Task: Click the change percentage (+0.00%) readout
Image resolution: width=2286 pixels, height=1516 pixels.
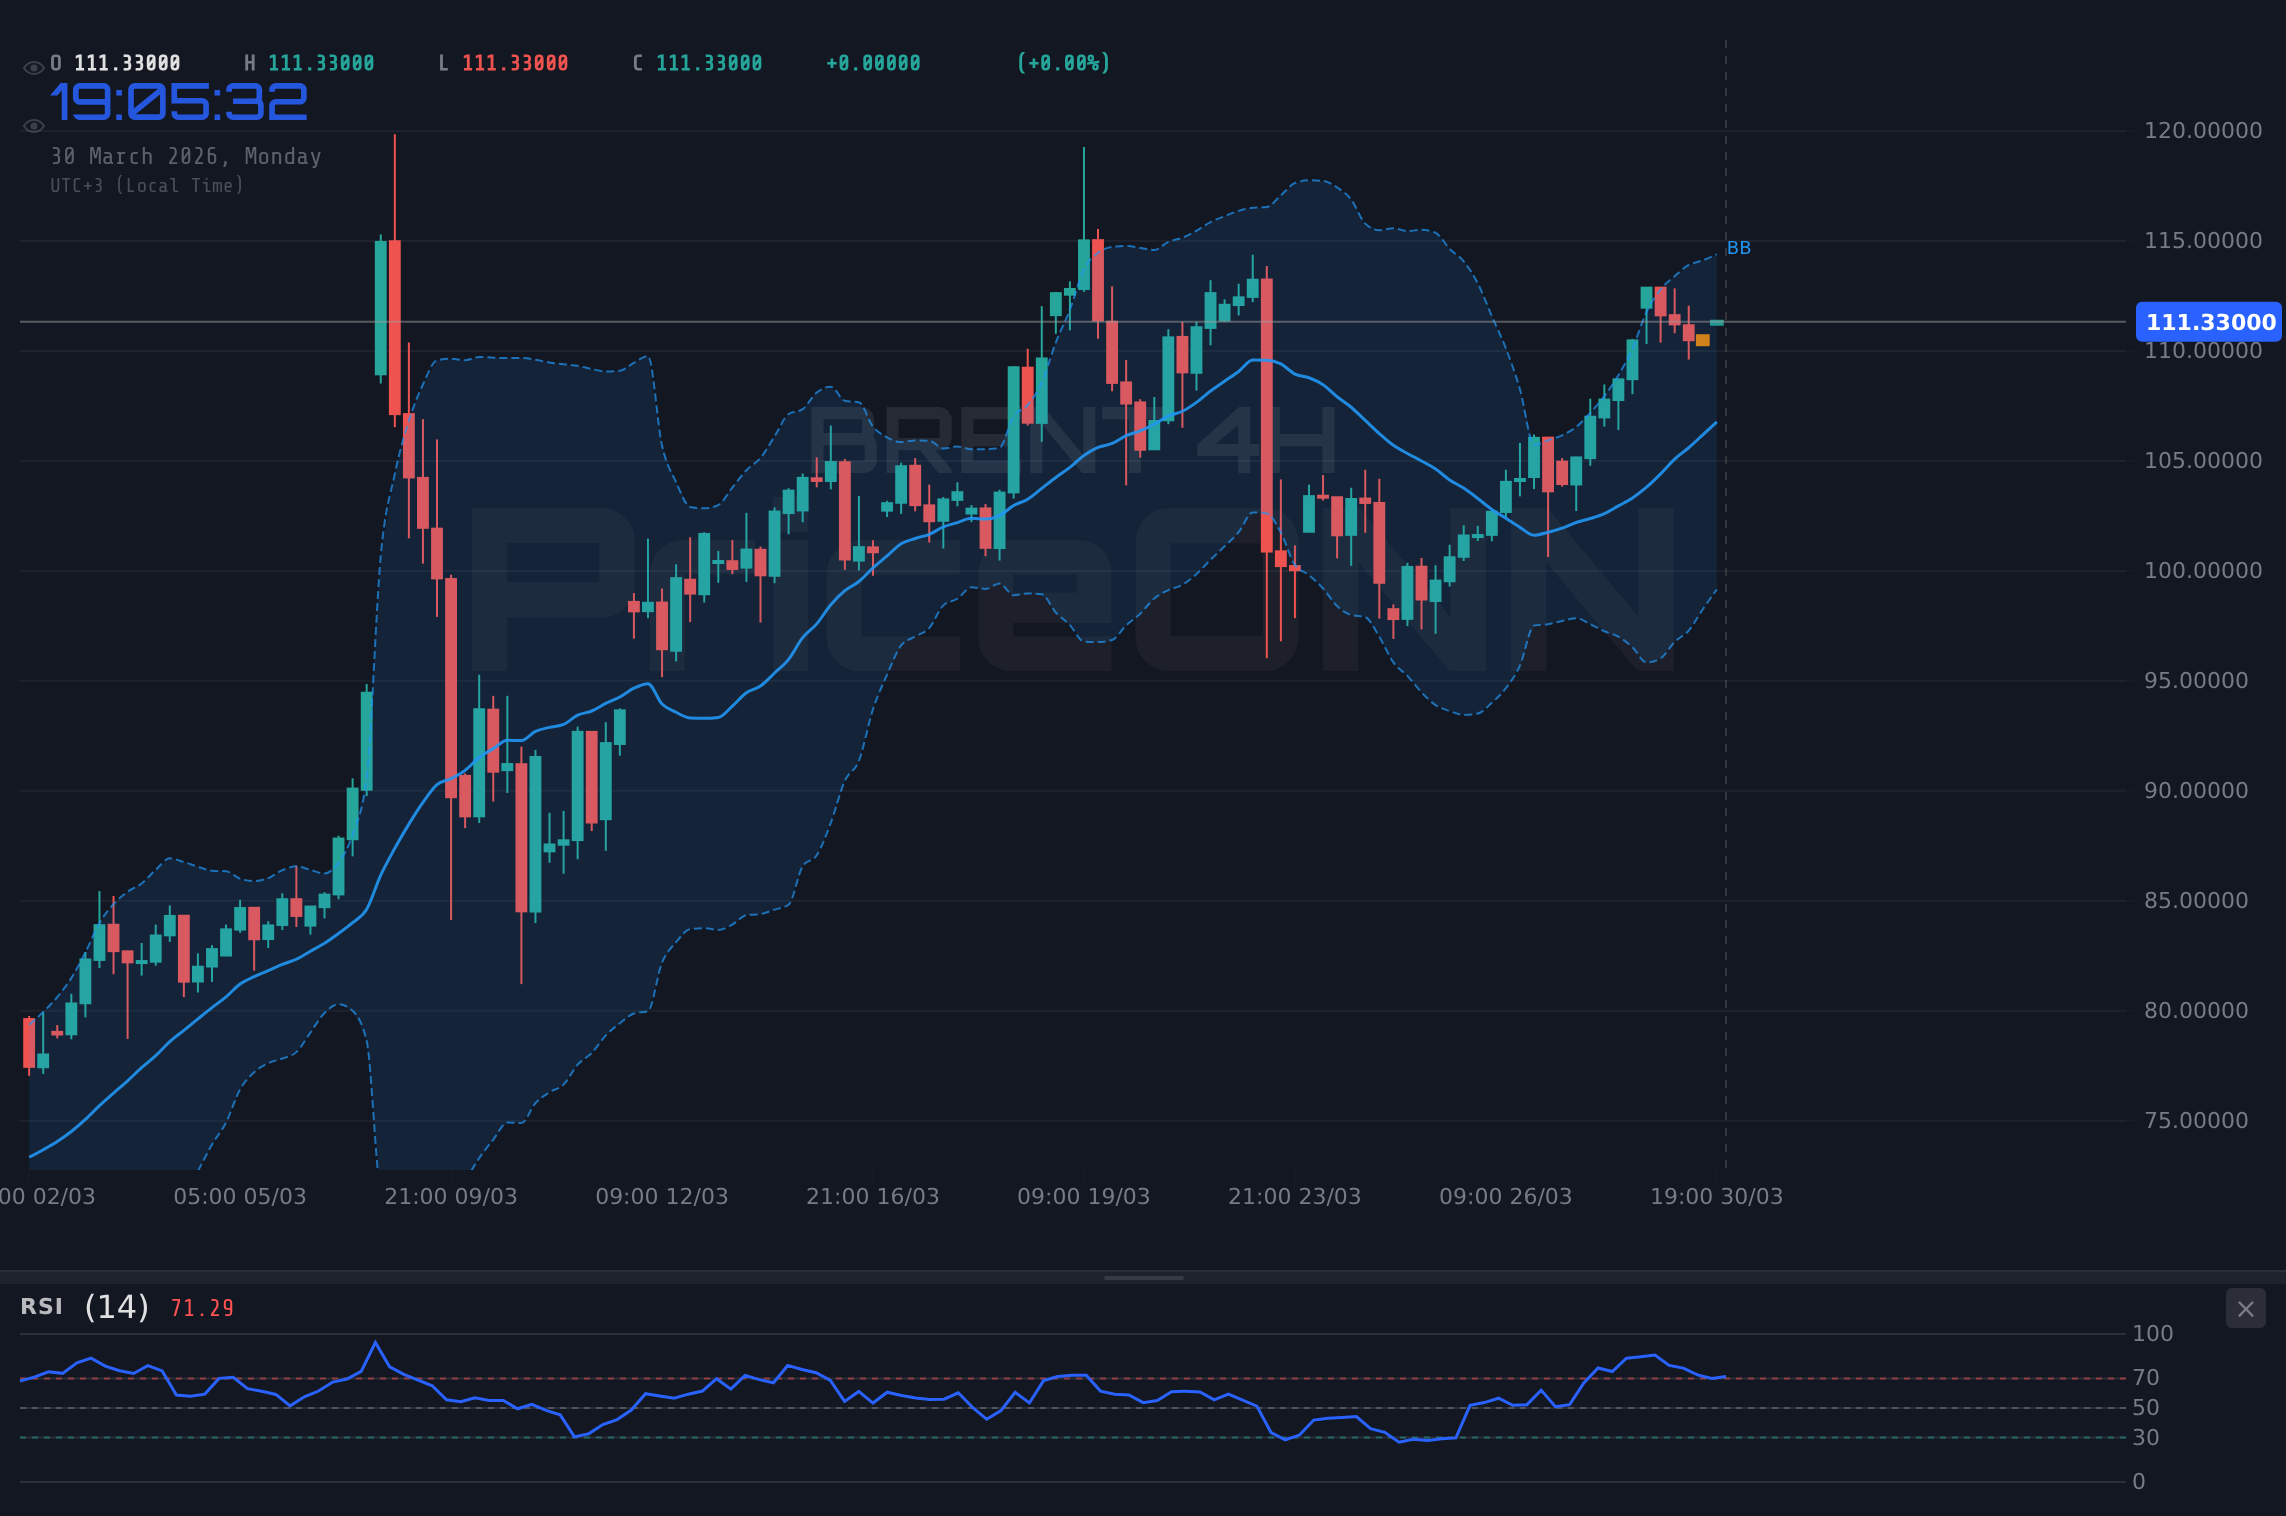Action: [x=1063, y=62]
